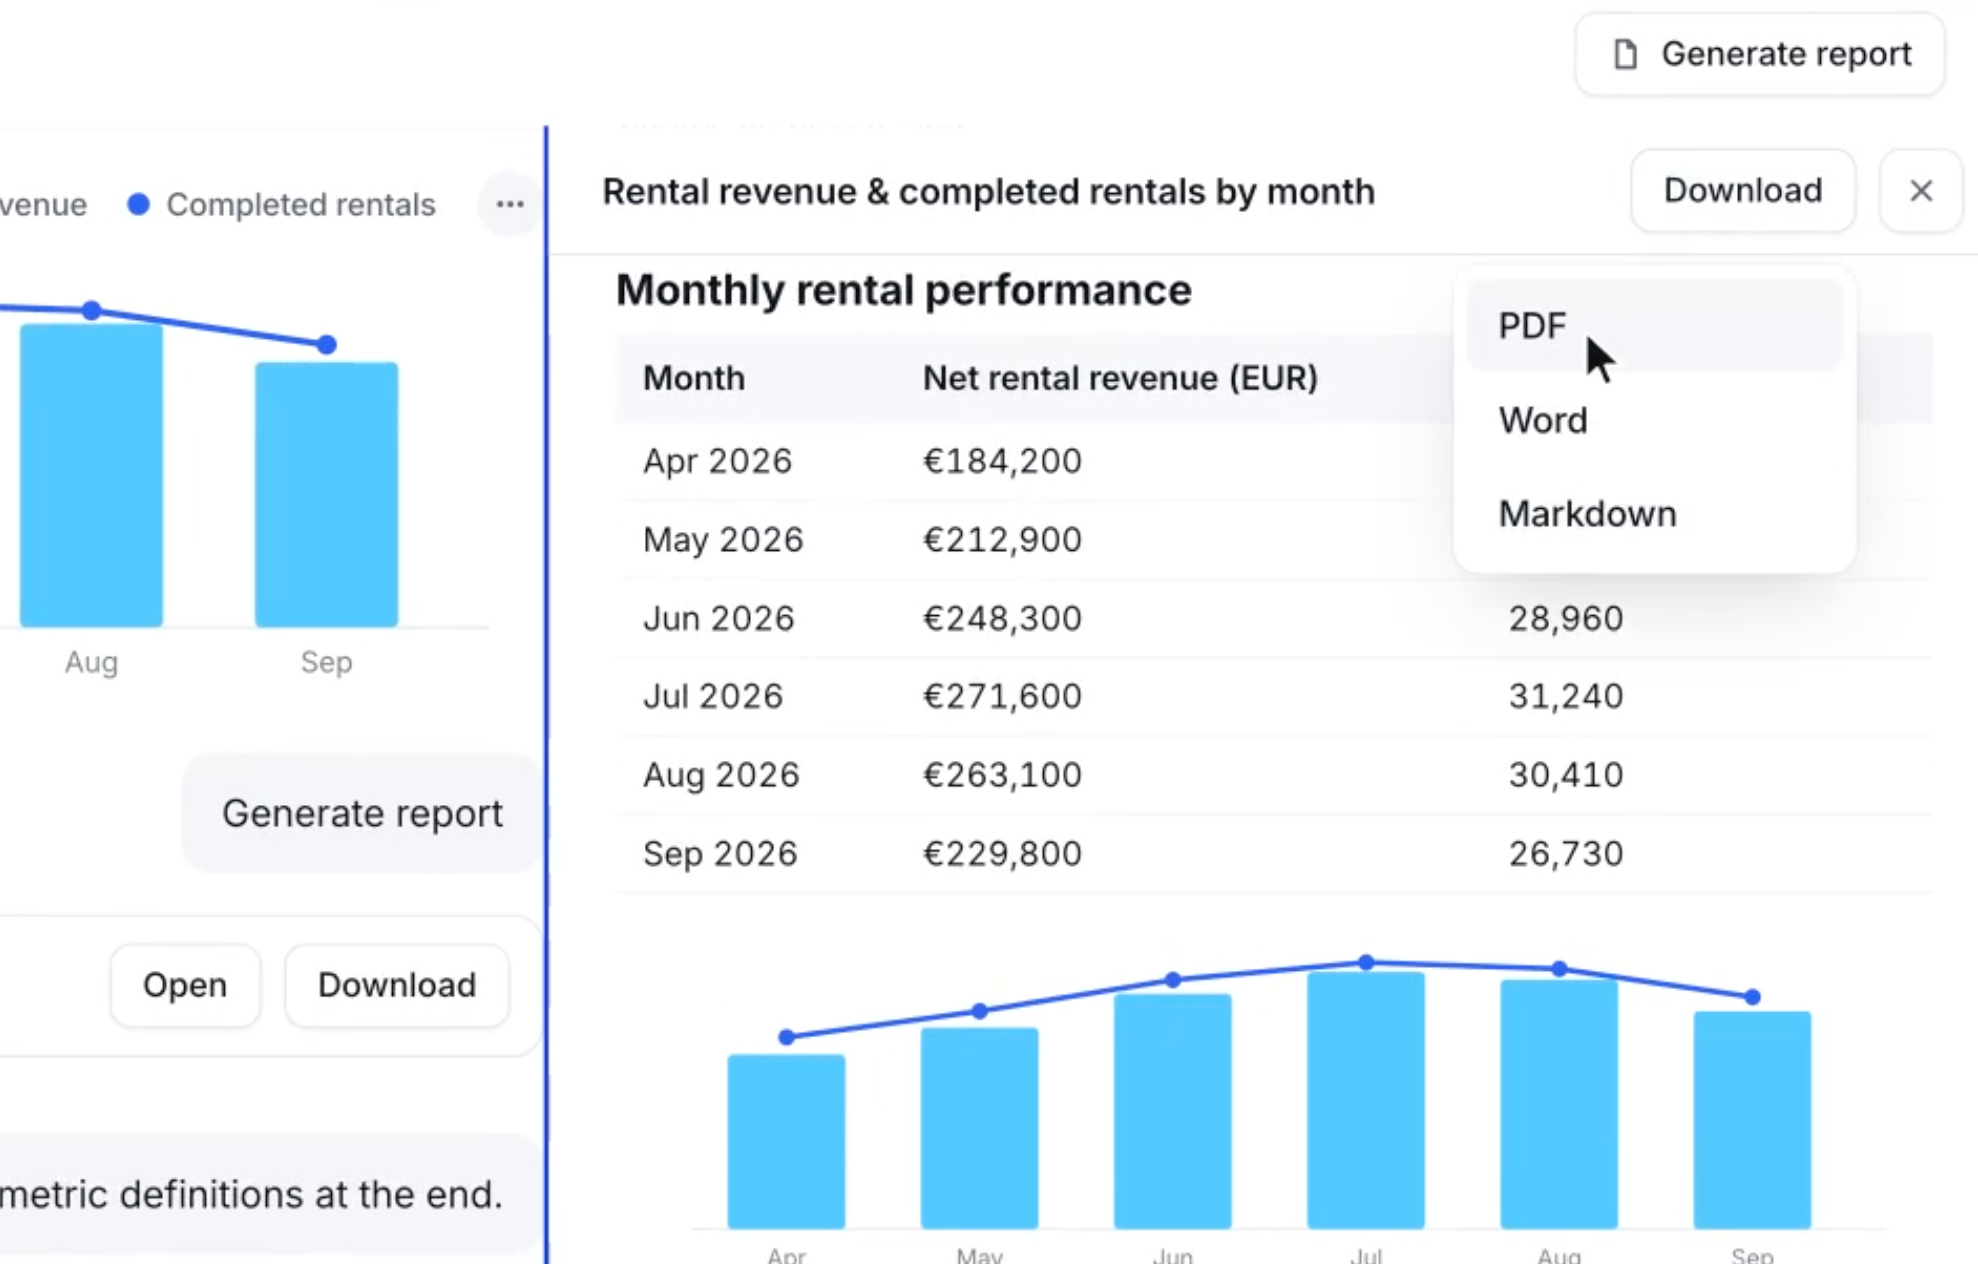The width and height of the screenshot is (1978, 1264).
Task: Click the 30,410 rentals value
Action: click(x=1566, y=775)
